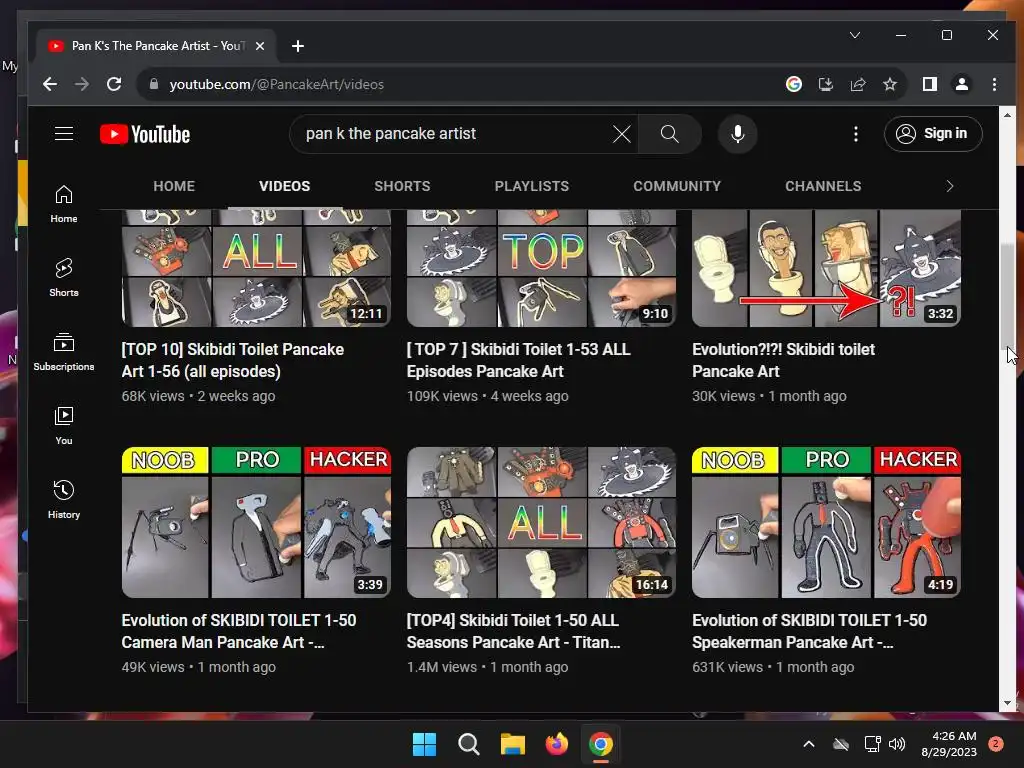Open YouTube settings three-dot menu
The image size is (1024, 768).
[x=856, y=134]
